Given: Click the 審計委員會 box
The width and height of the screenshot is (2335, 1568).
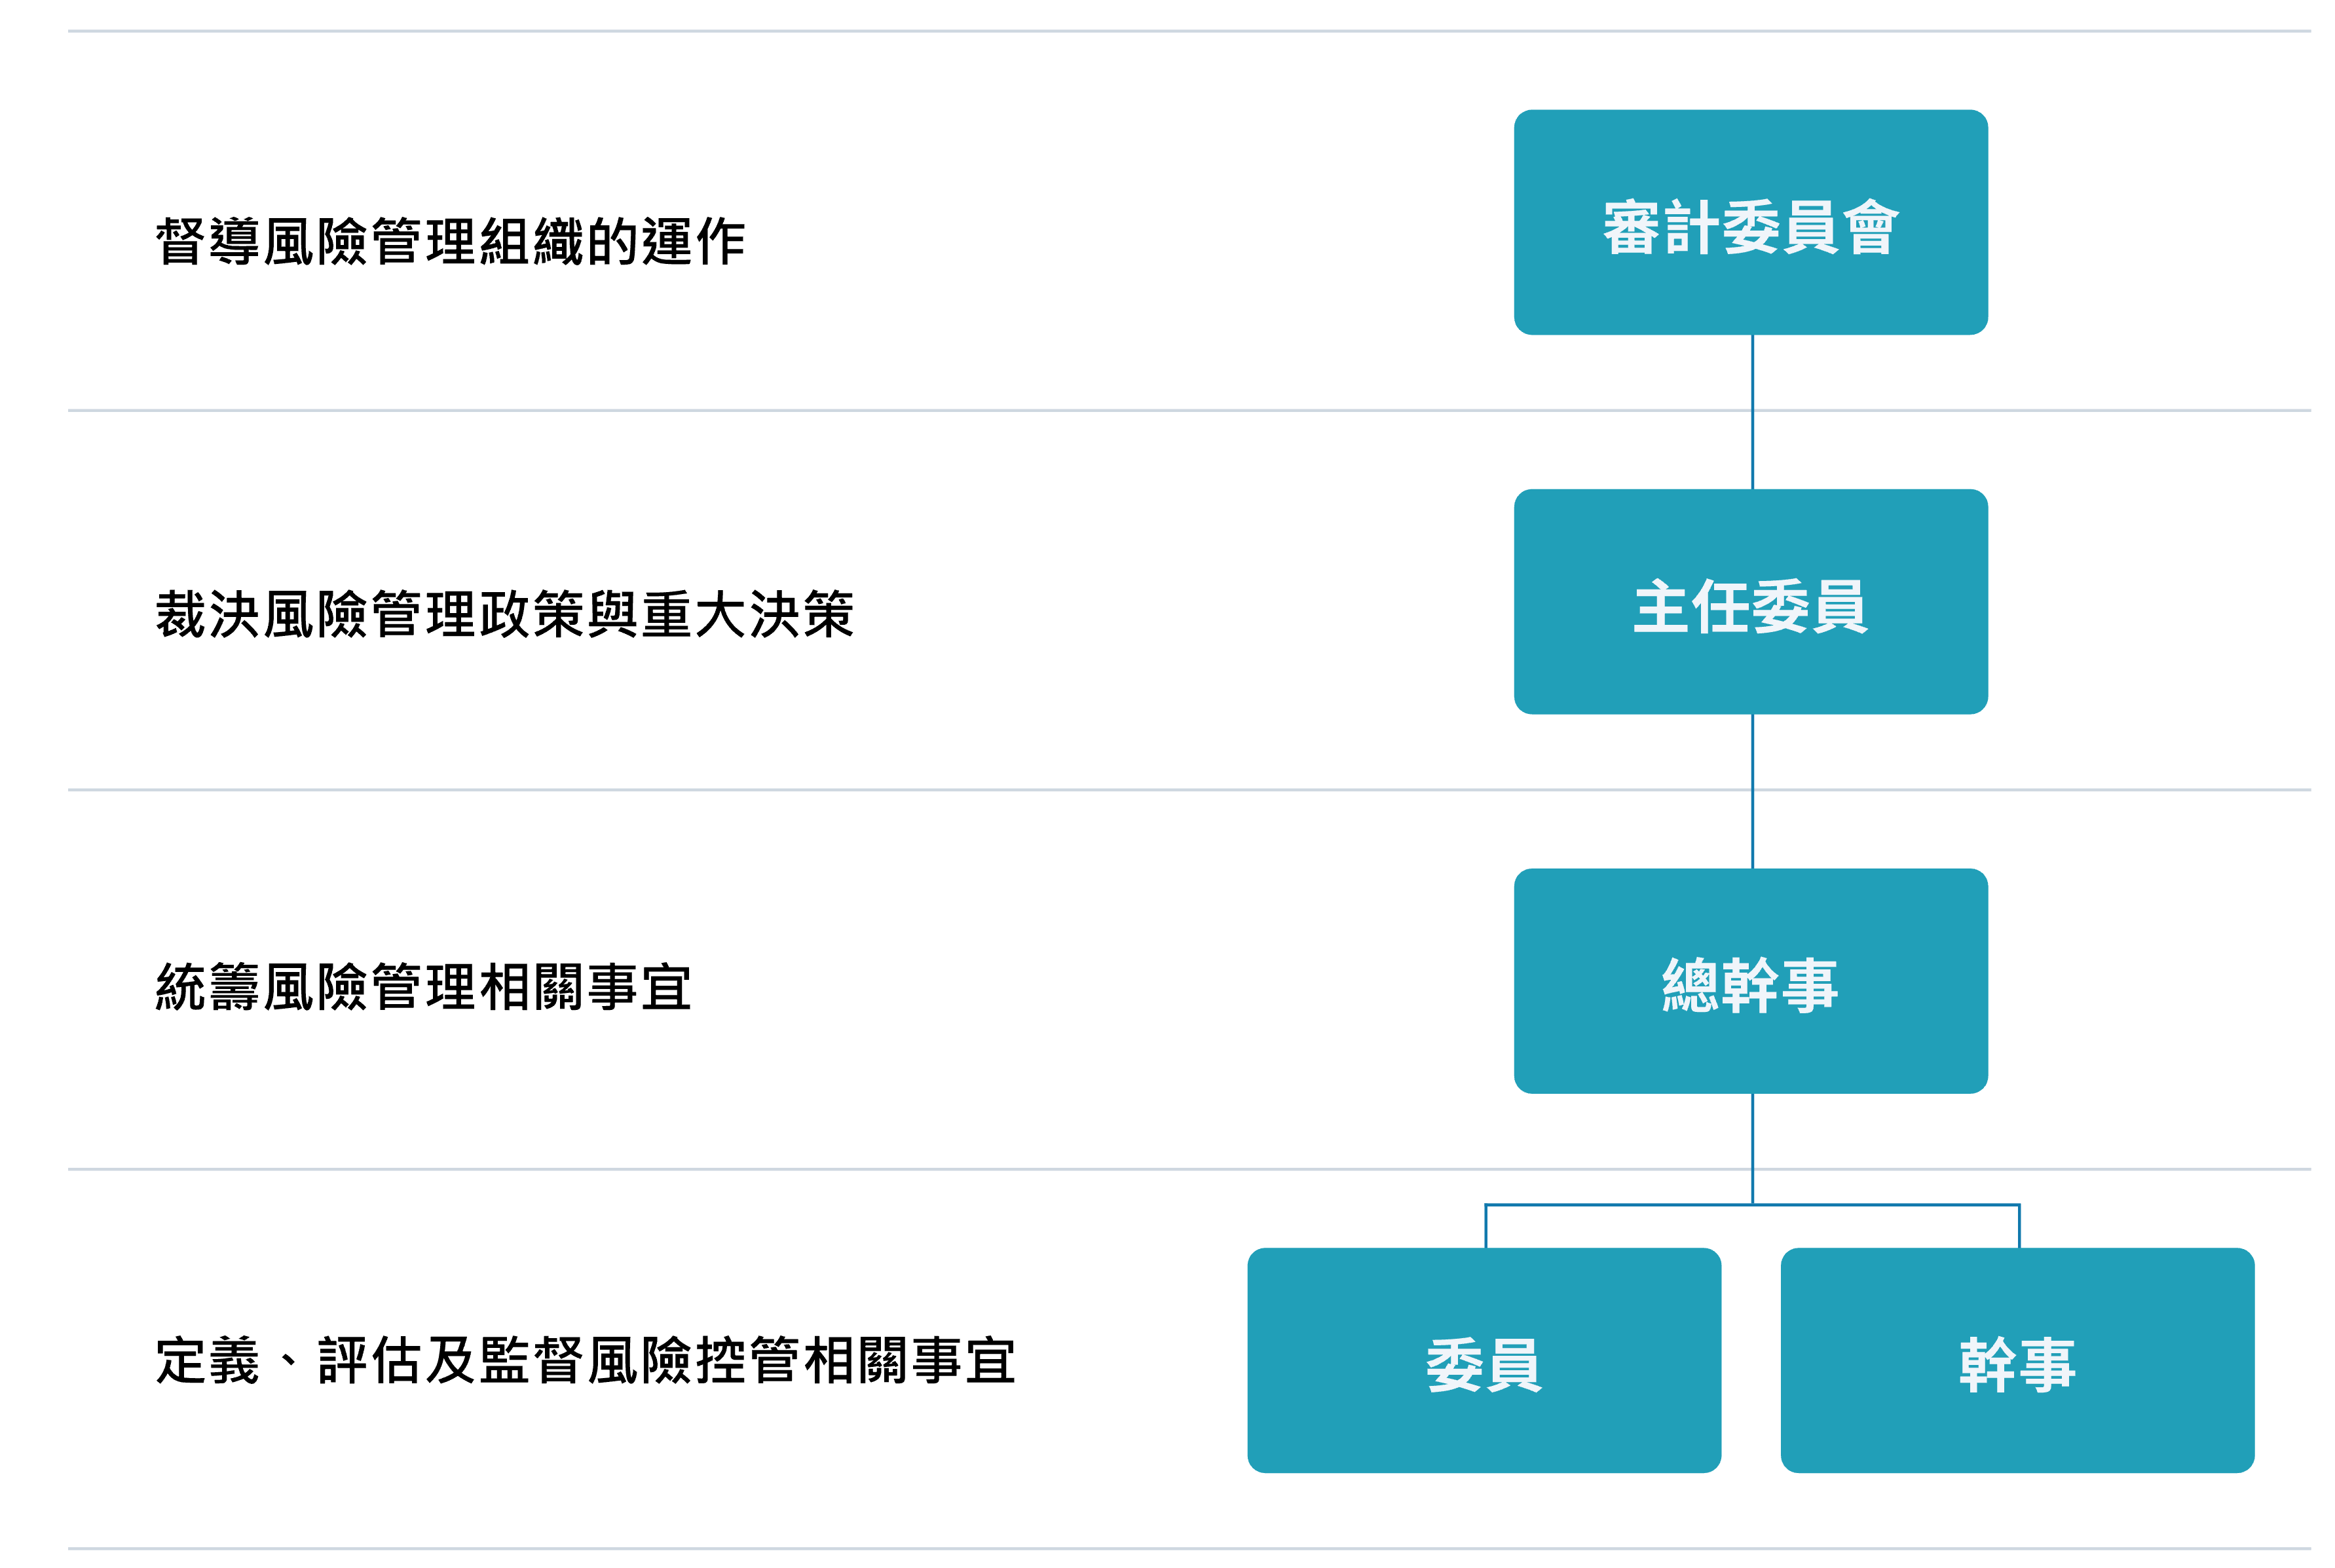Looking at the screenshot, I should coord(1750,222).
